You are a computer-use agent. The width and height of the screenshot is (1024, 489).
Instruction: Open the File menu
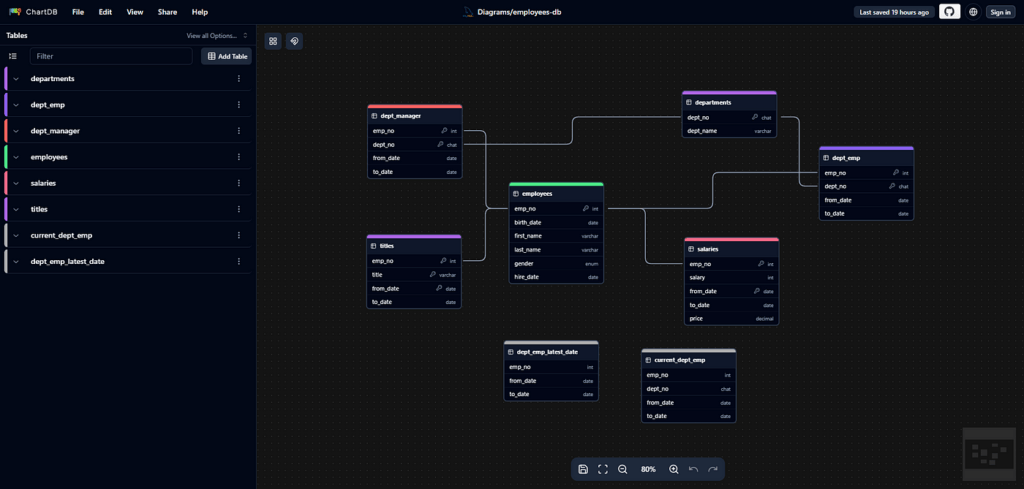click(x=78, y=12)
